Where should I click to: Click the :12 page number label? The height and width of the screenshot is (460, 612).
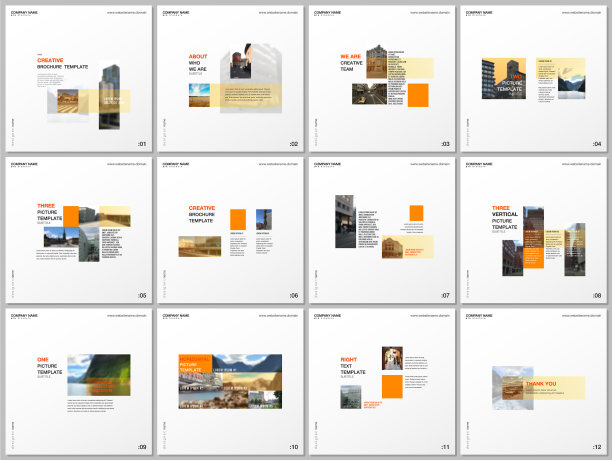coord(596,447)
